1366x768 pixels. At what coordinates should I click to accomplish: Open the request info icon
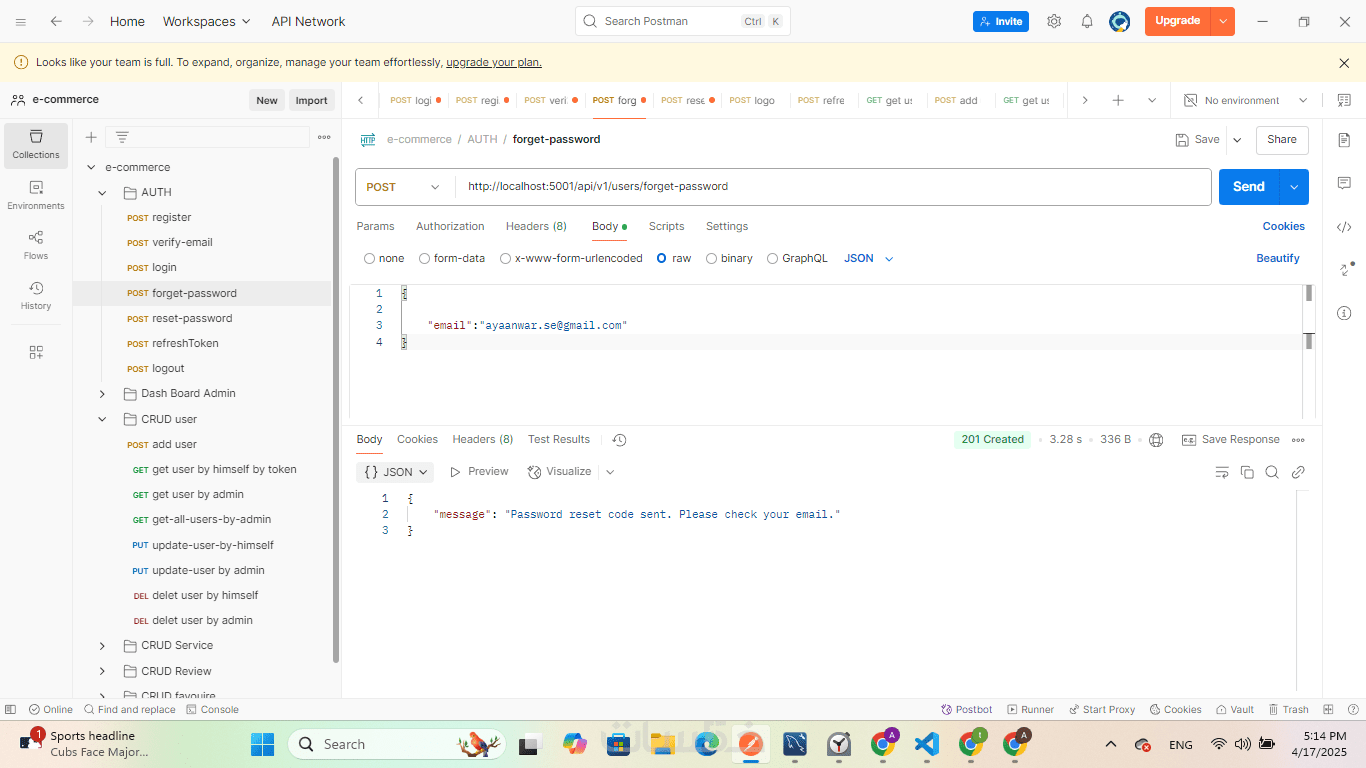1344,313
